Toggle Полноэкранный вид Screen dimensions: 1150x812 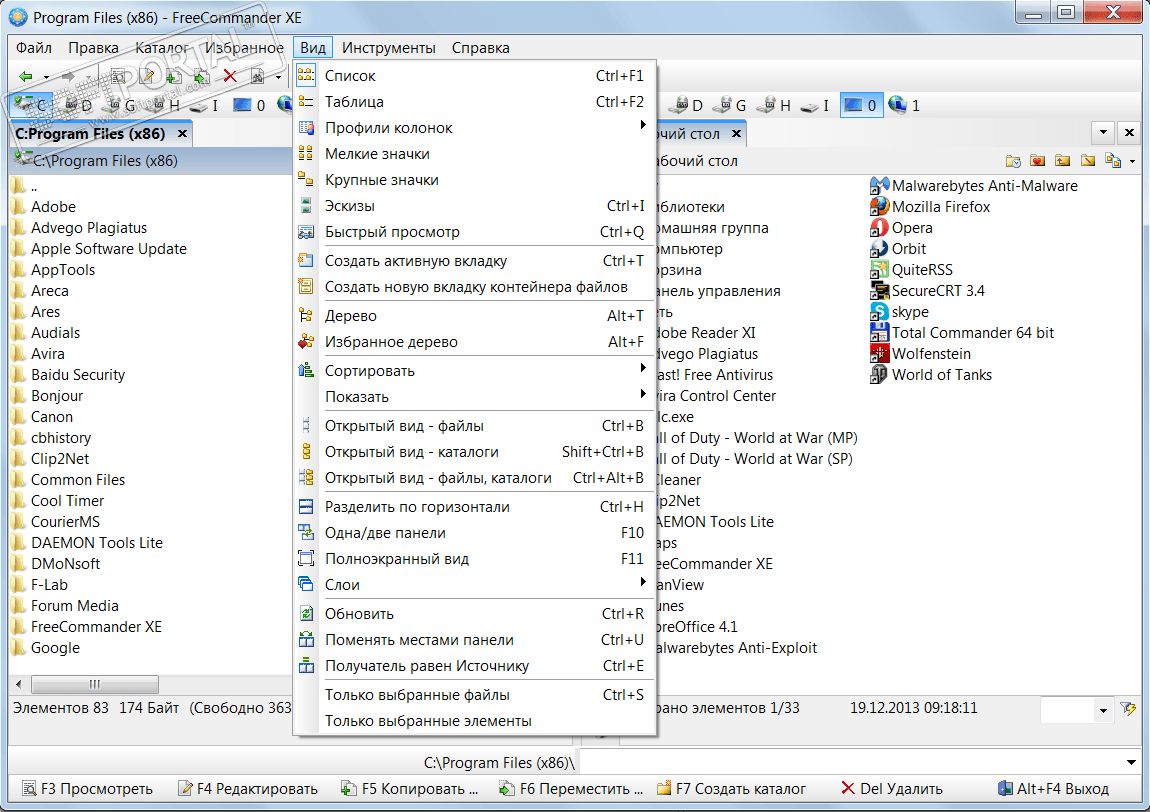tap(474, 559)
